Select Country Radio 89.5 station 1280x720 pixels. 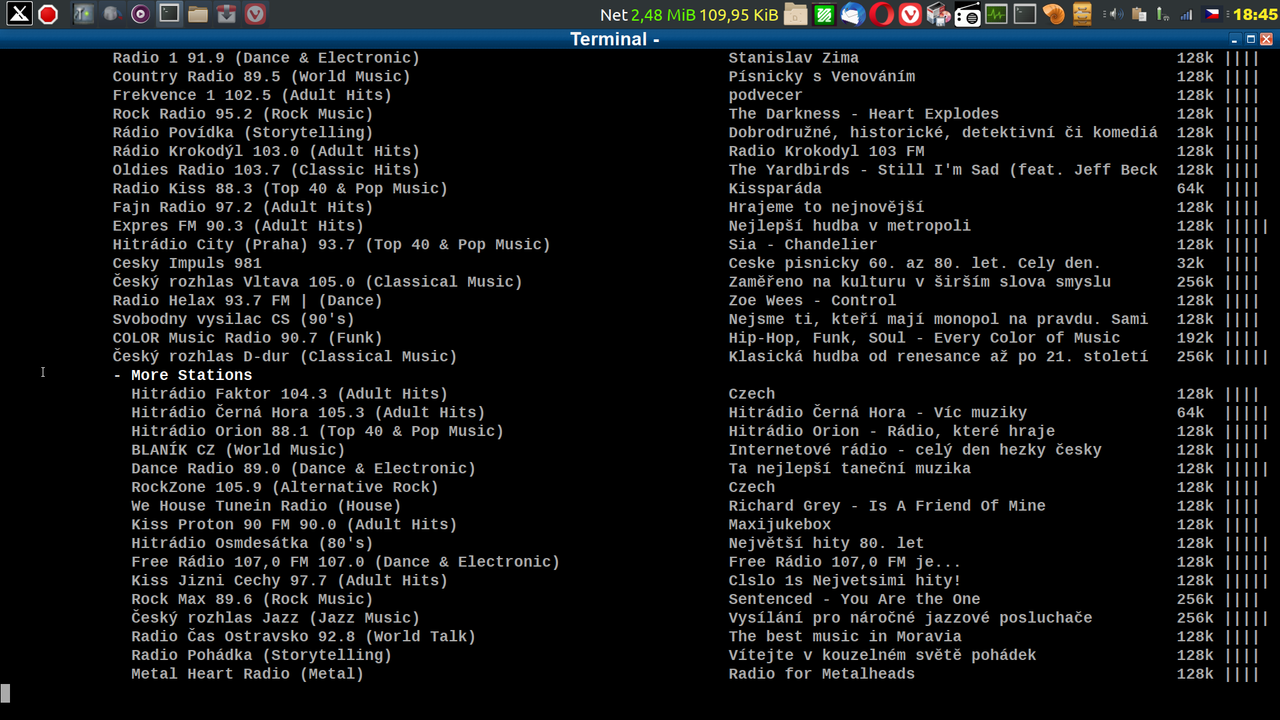[x=261, y=76]
